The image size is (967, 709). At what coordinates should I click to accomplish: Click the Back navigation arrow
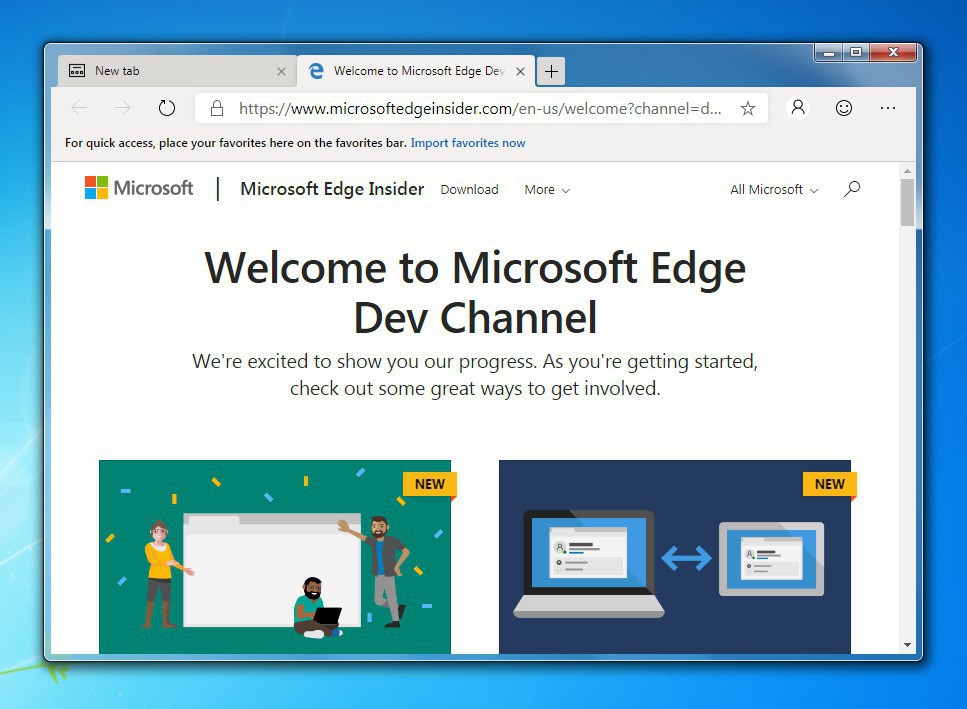point(79,108)
